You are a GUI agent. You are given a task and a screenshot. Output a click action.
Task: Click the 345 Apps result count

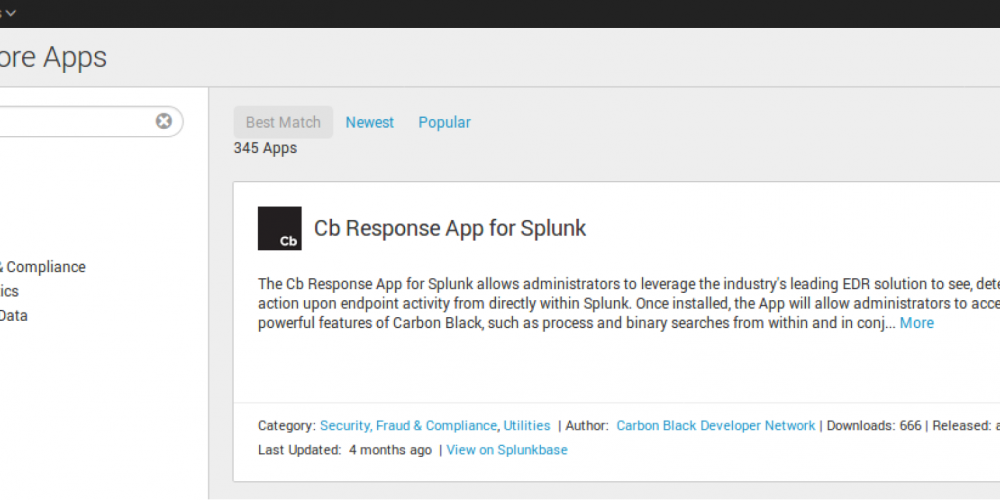click(265, 148)
